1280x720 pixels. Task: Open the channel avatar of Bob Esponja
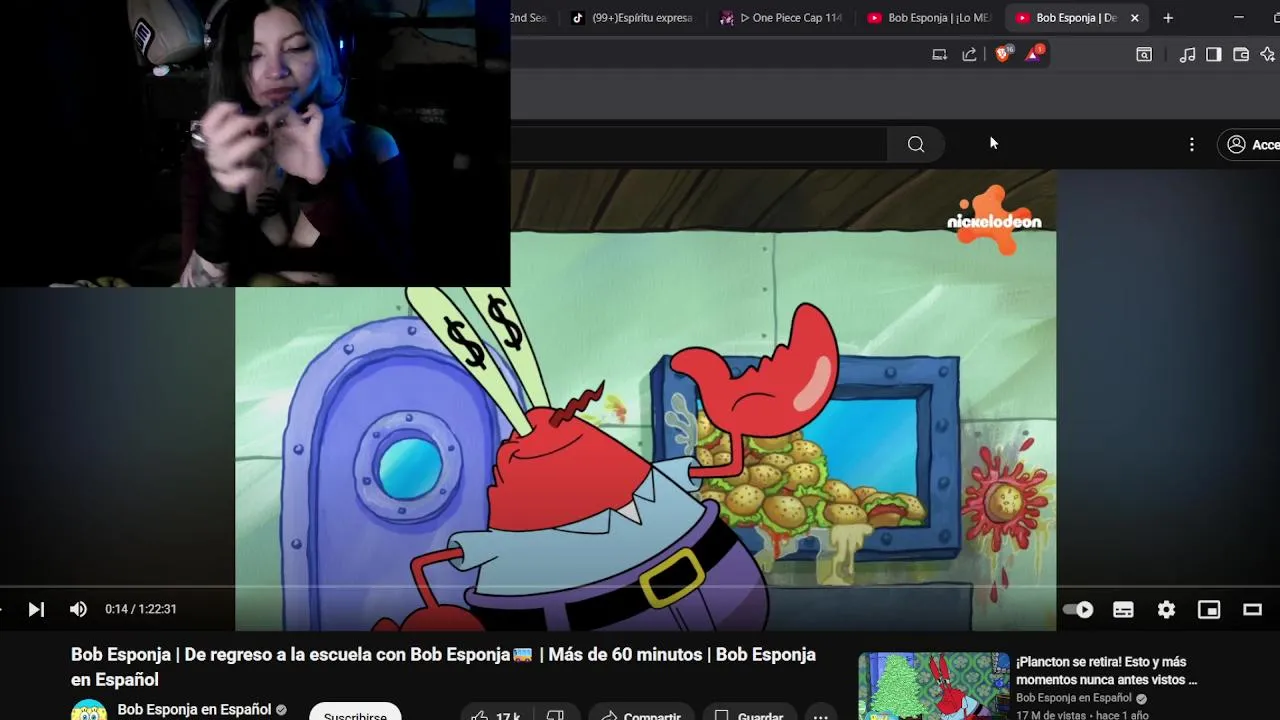click(x=89, y=712)
